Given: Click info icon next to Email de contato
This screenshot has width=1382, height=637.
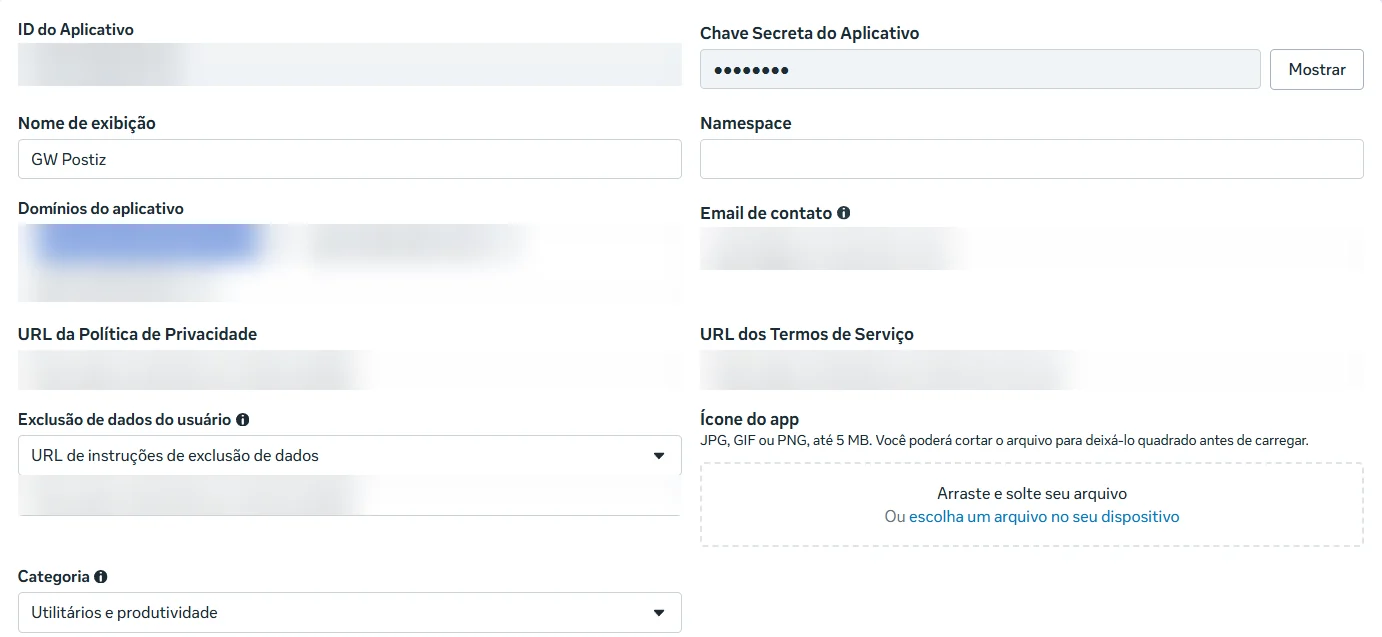Looking at the screenshot, I should tap(843, 213).
